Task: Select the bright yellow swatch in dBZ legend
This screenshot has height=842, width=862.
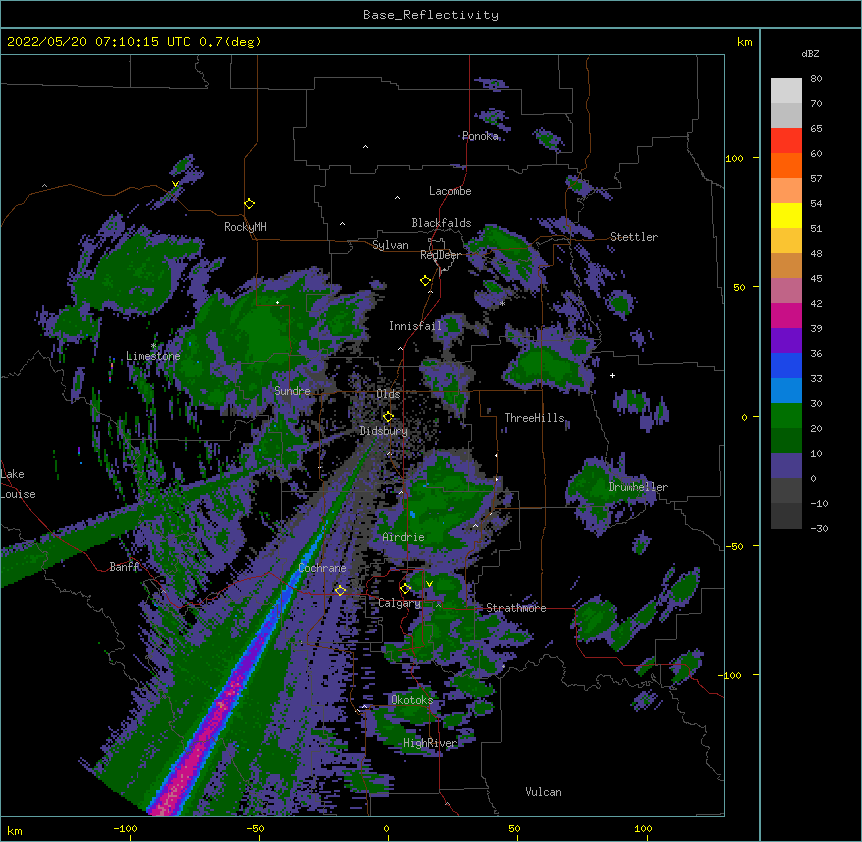Action: tap(786, 215)
